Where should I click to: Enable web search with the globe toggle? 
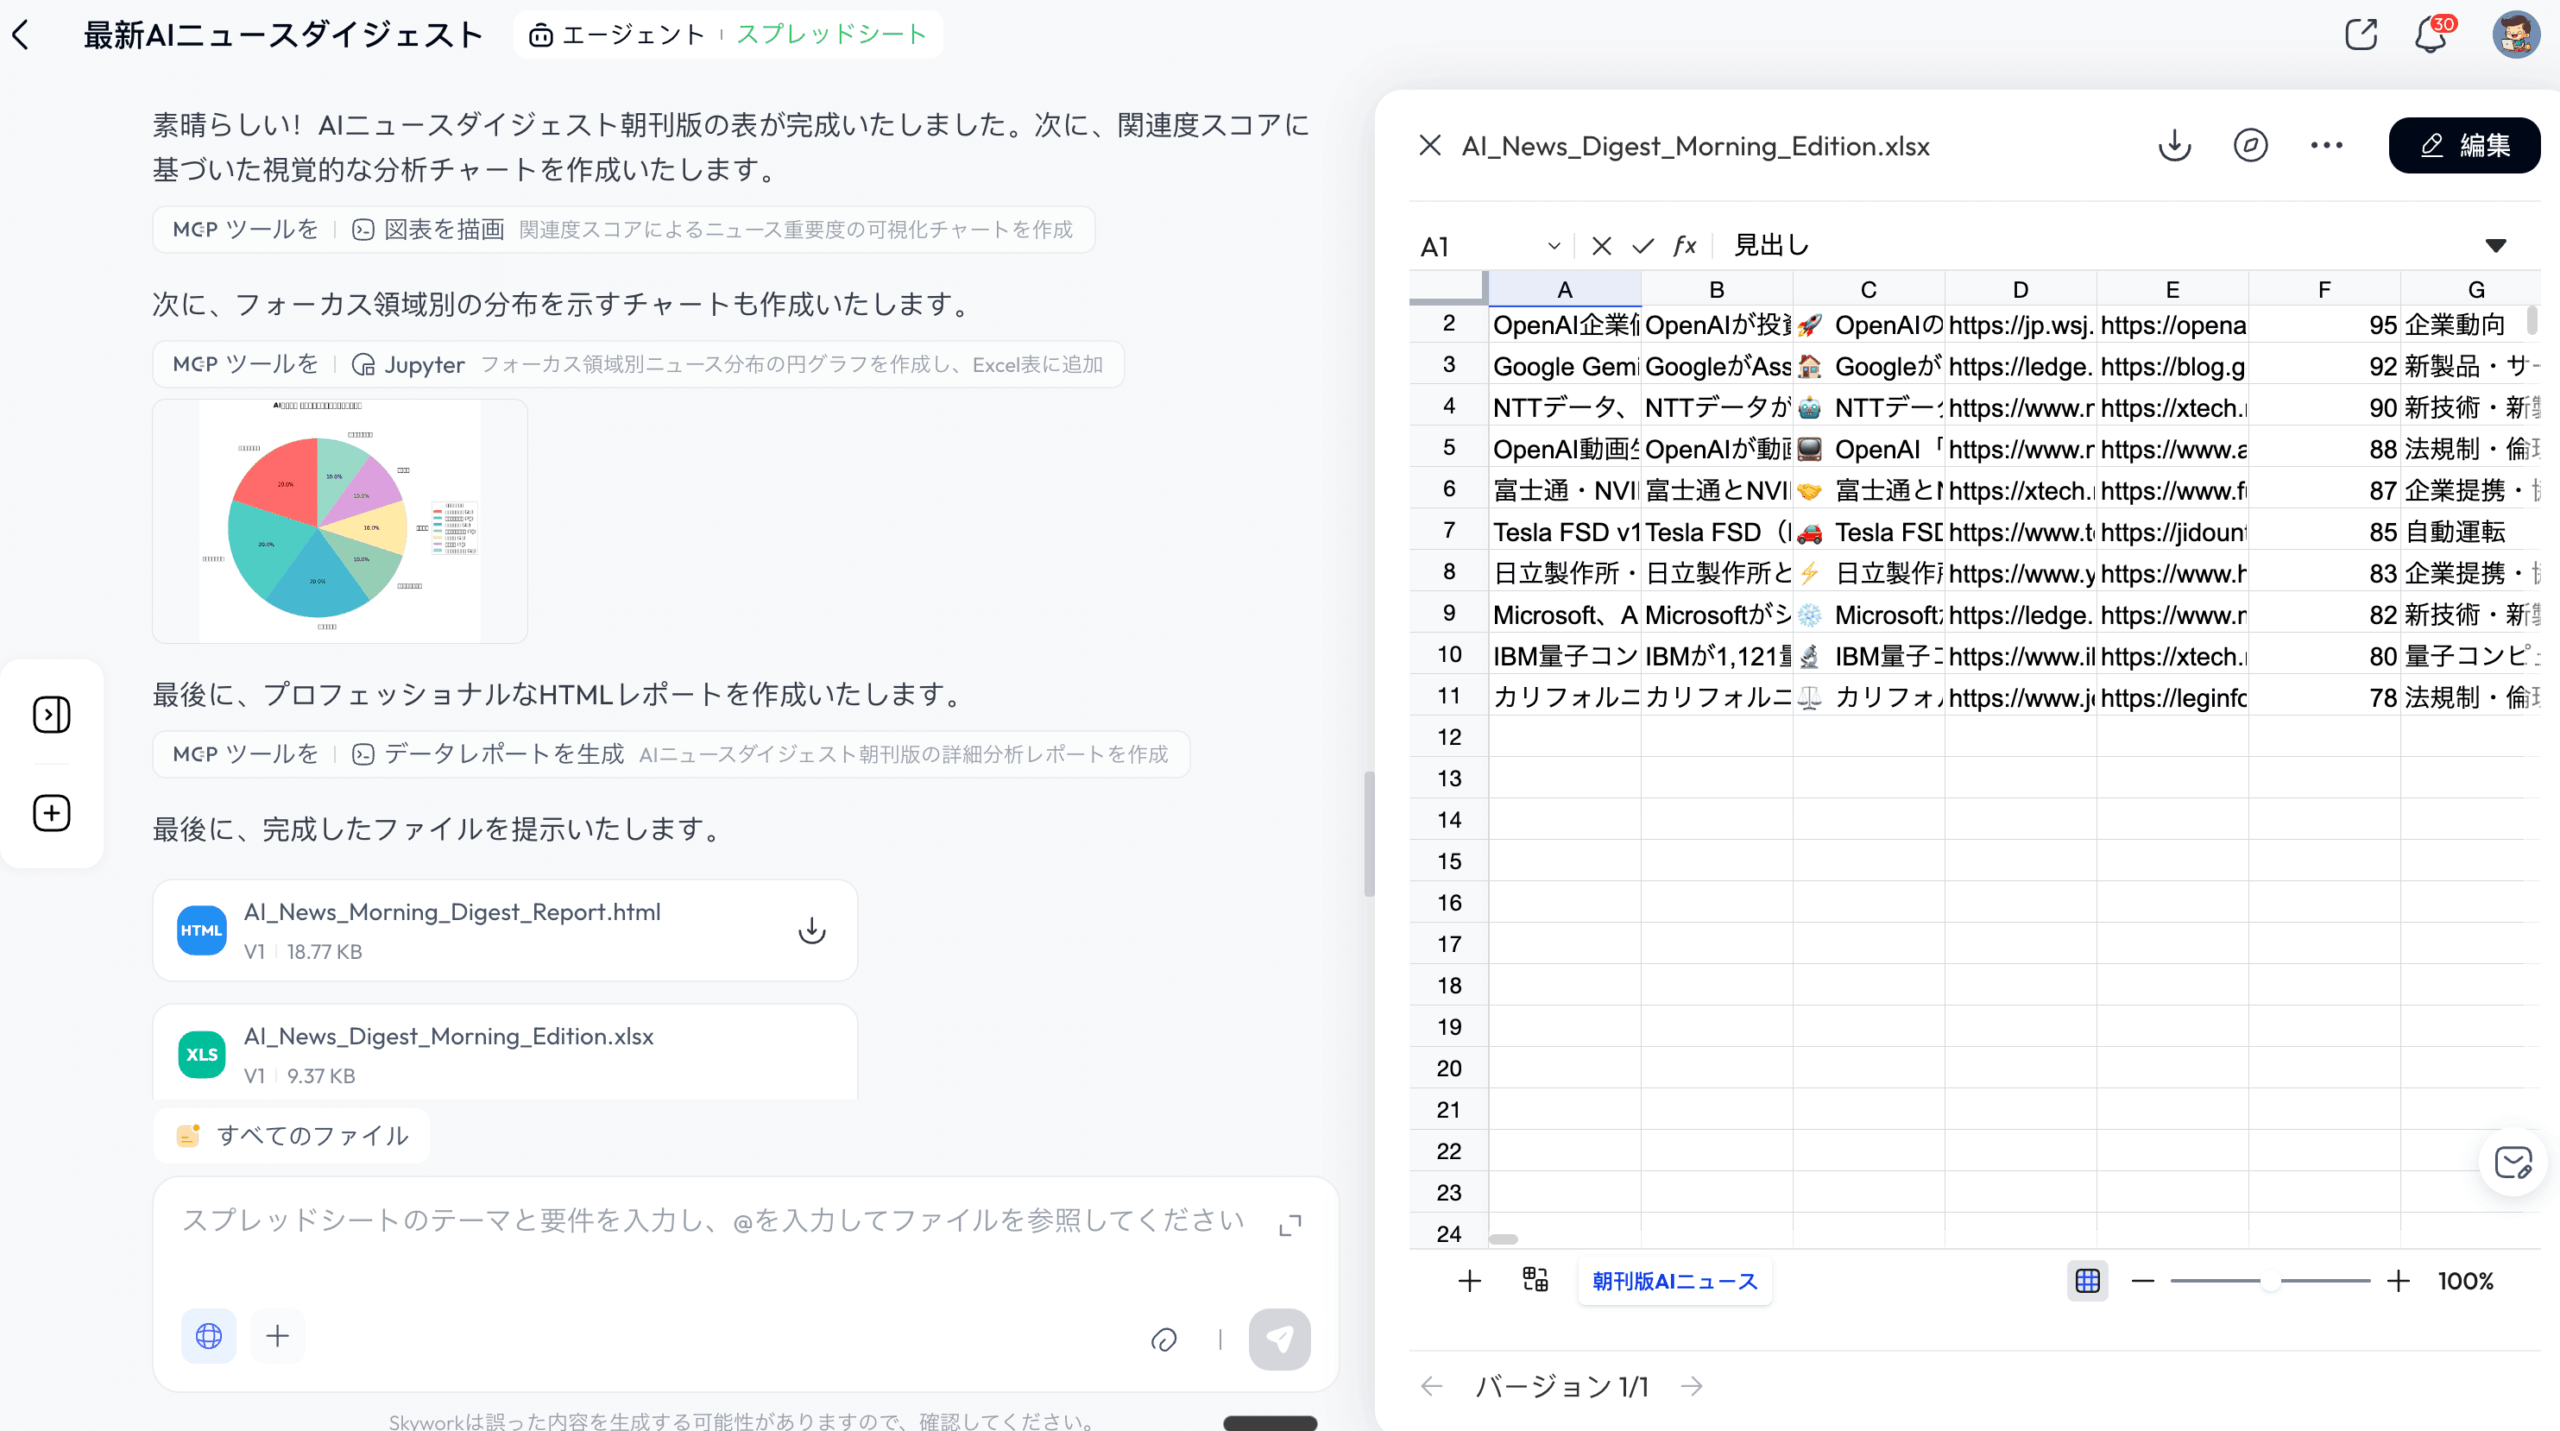207,1336
